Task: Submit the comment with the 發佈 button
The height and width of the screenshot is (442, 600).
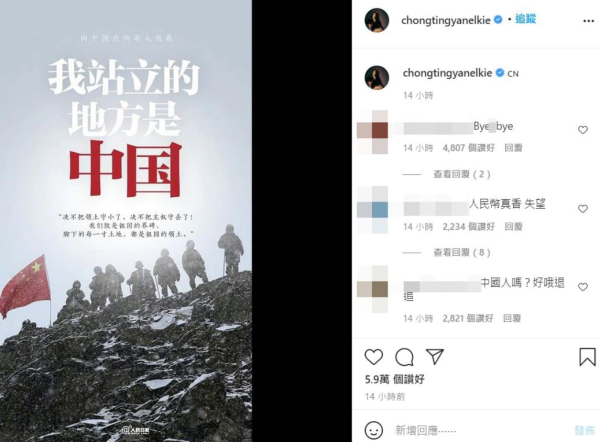Action: [x=584, y=431]
